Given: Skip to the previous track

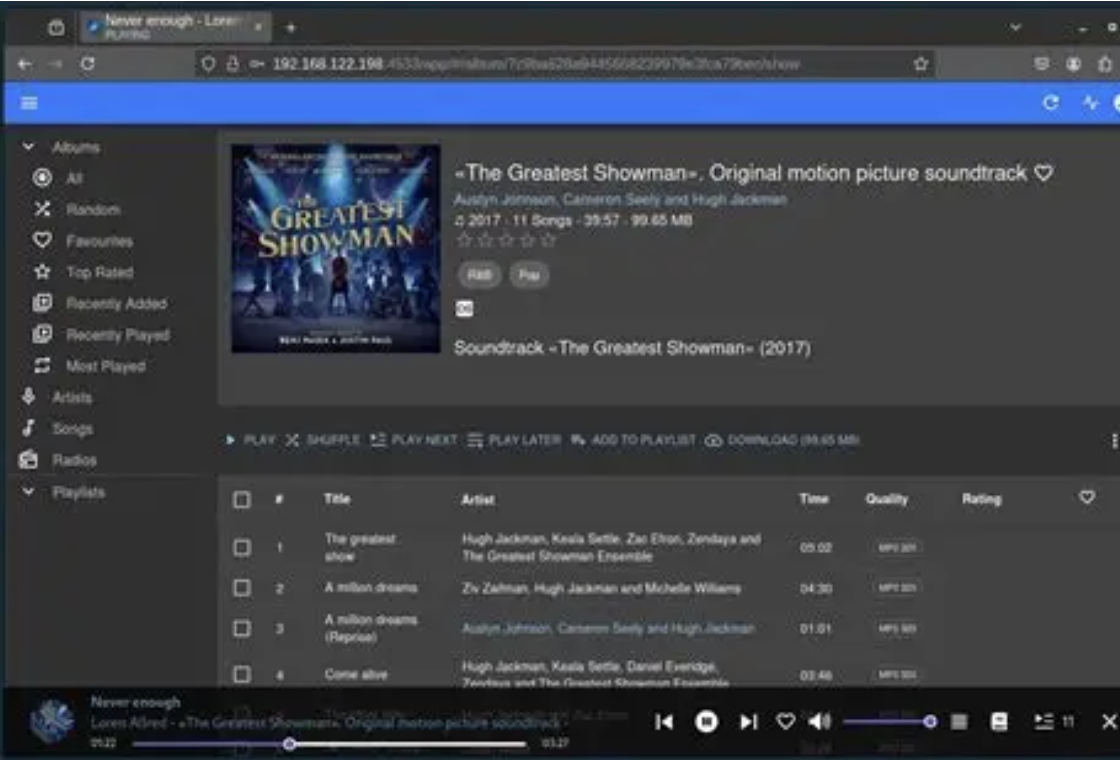Looking at the screenshot, I should [x=664, y=721].
